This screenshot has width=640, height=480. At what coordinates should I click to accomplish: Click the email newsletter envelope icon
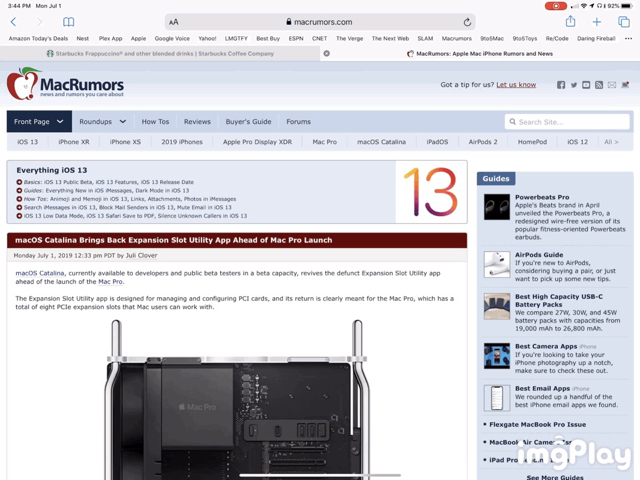(x=611, y=84)
